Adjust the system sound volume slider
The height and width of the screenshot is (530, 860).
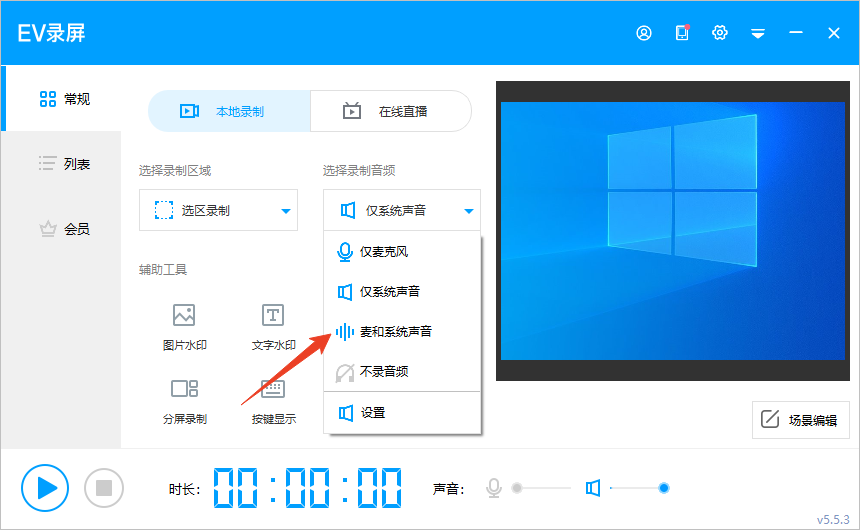(639, 488)
